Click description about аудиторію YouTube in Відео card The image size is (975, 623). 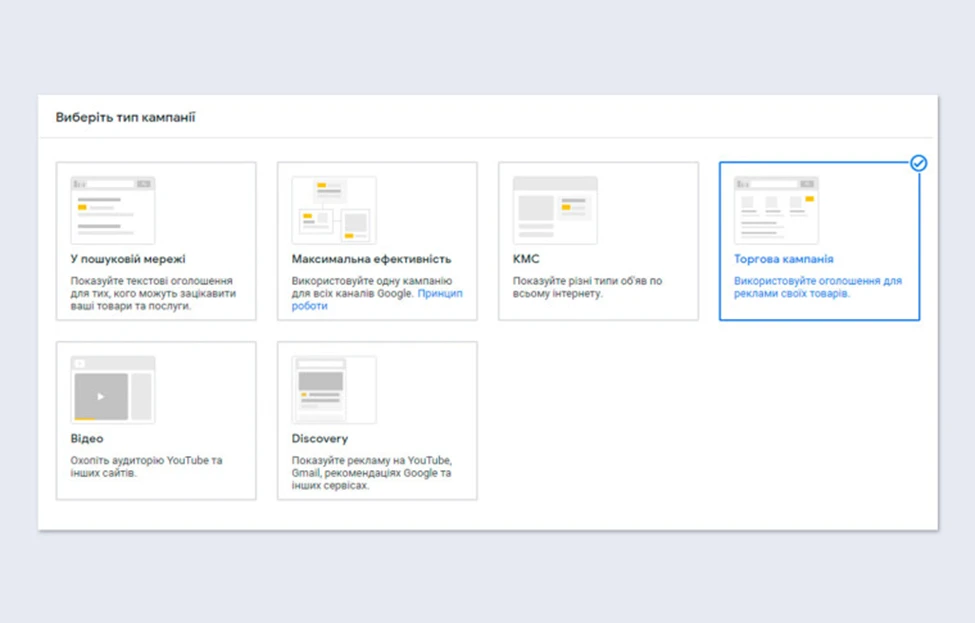(x=146, y=467)
